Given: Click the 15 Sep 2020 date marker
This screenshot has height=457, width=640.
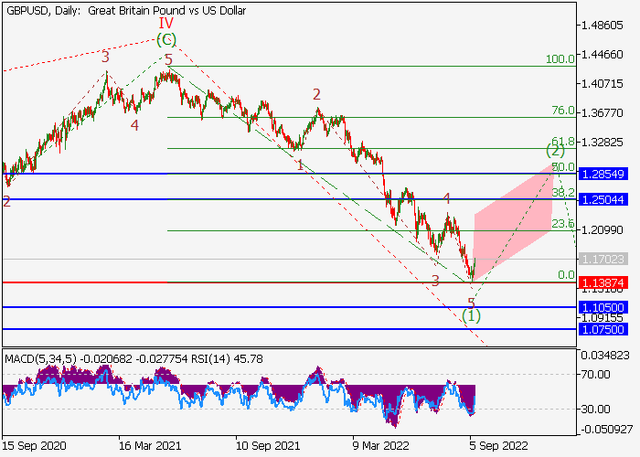Looking at the screenshot, I should [x=33, y=445].
